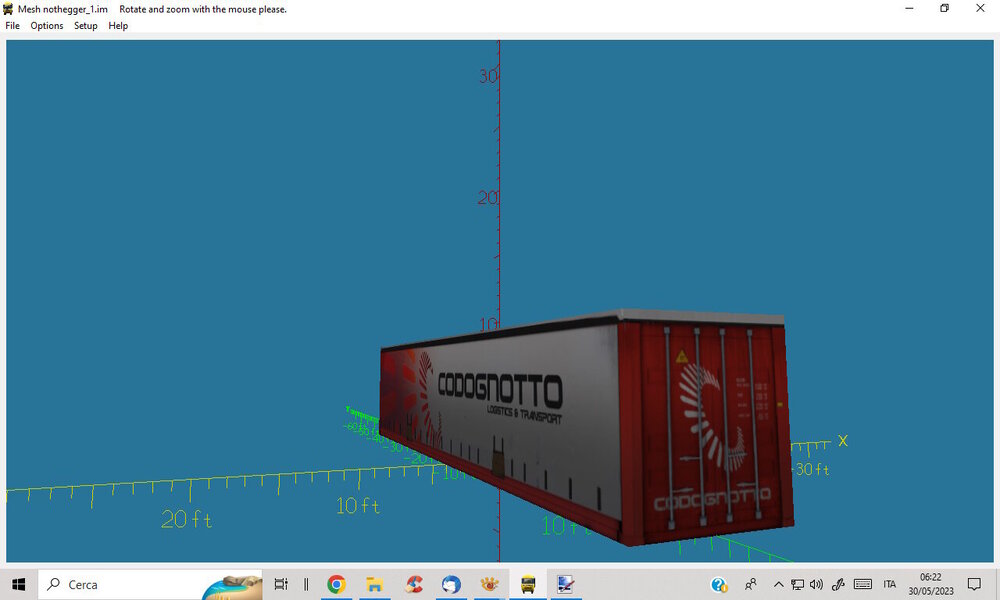Open the File menu

click(12, 26)
